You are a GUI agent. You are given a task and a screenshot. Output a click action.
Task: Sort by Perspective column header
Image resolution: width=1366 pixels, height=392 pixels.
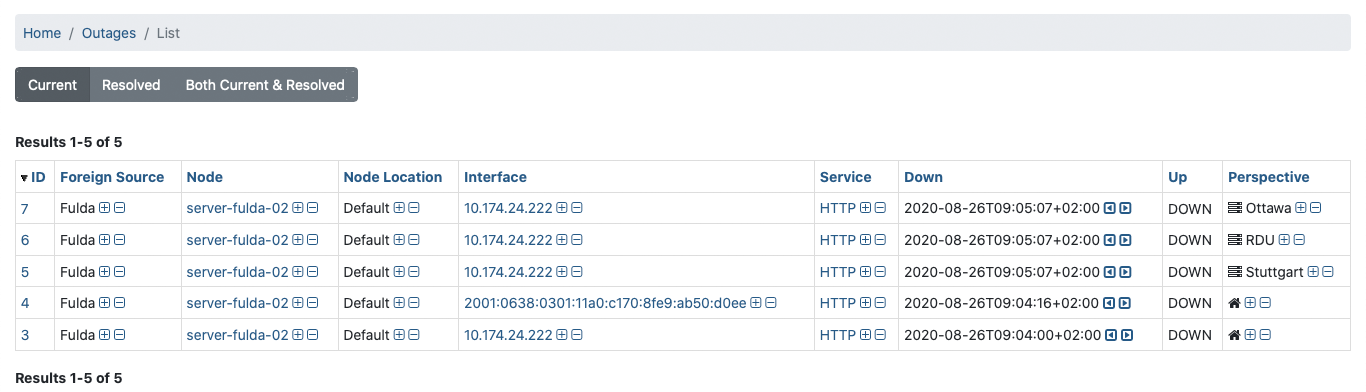pyautogui.click(x=1268, y=177)
